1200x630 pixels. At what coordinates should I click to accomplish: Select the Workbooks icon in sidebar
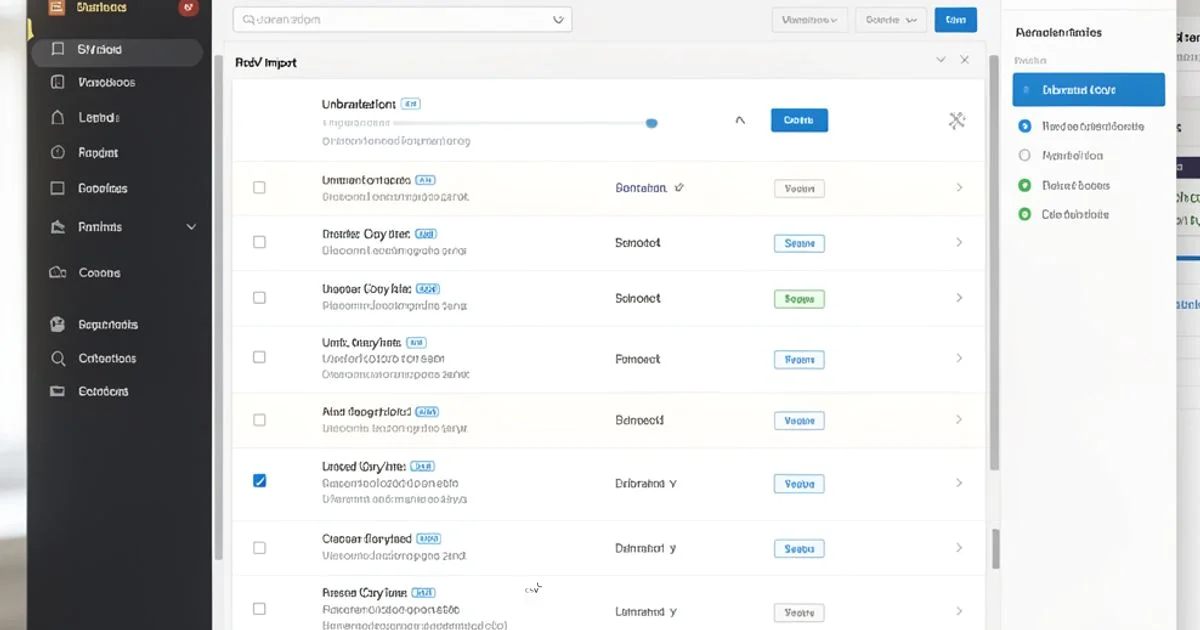point(60,82)
